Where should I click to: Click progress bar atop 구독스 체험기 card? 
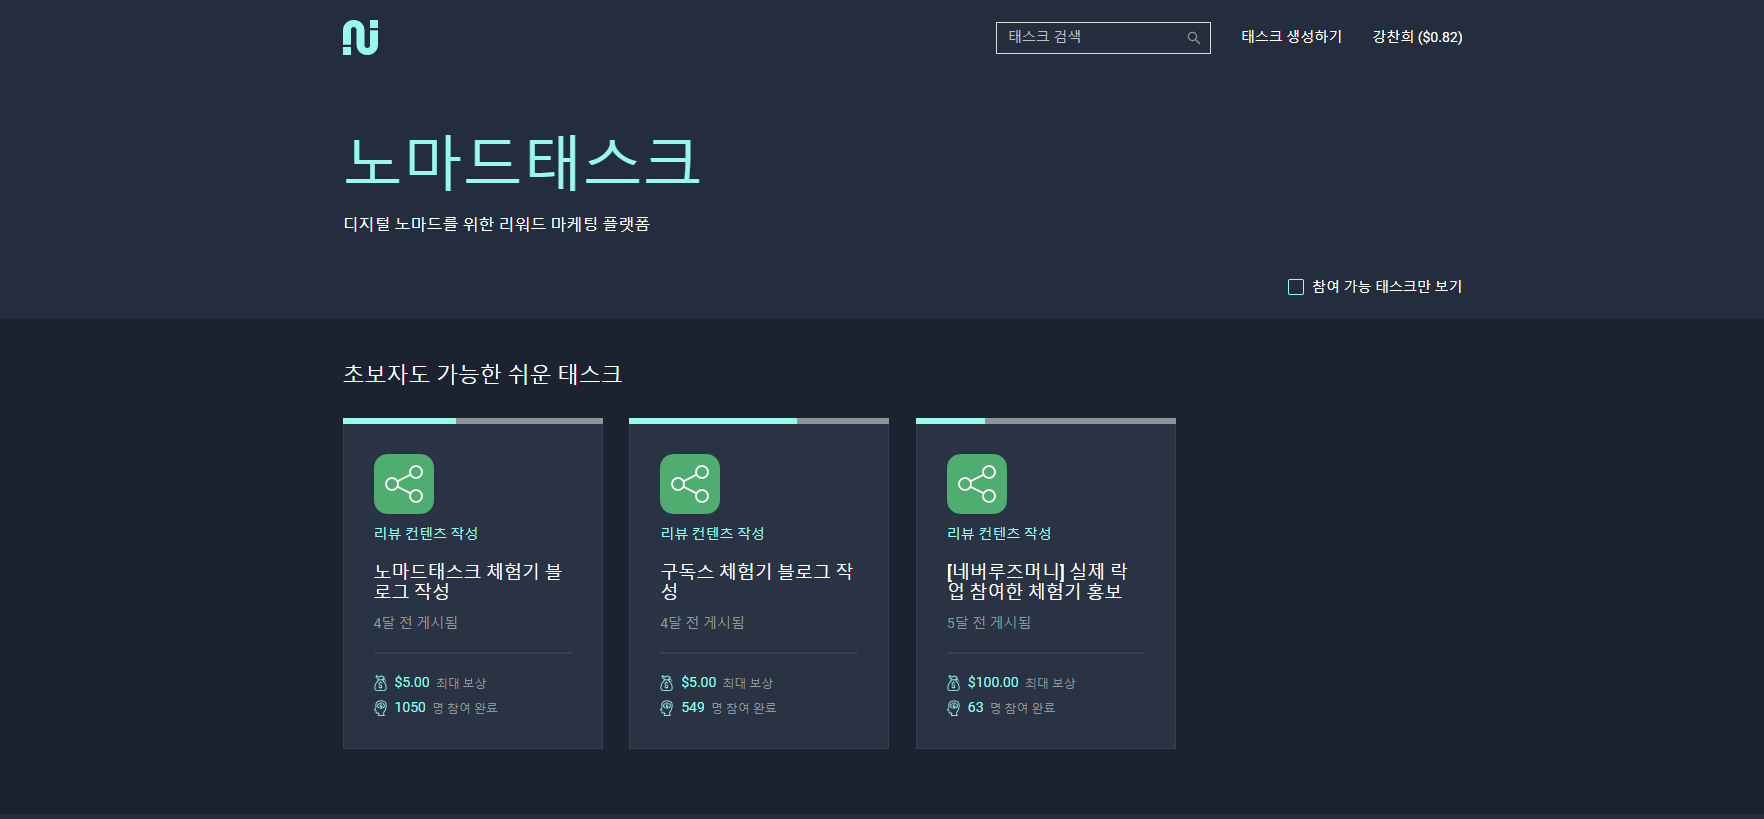759,421
